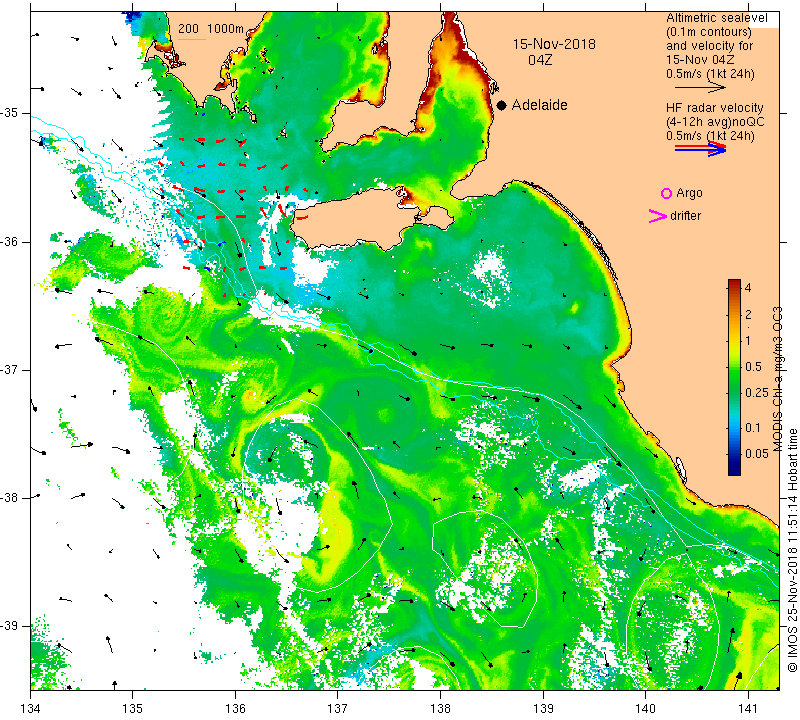Image resolution: width=800 pixels, height=720 pixels.
Task: Click the Argo legend label
Action: [x=689, y=193]
